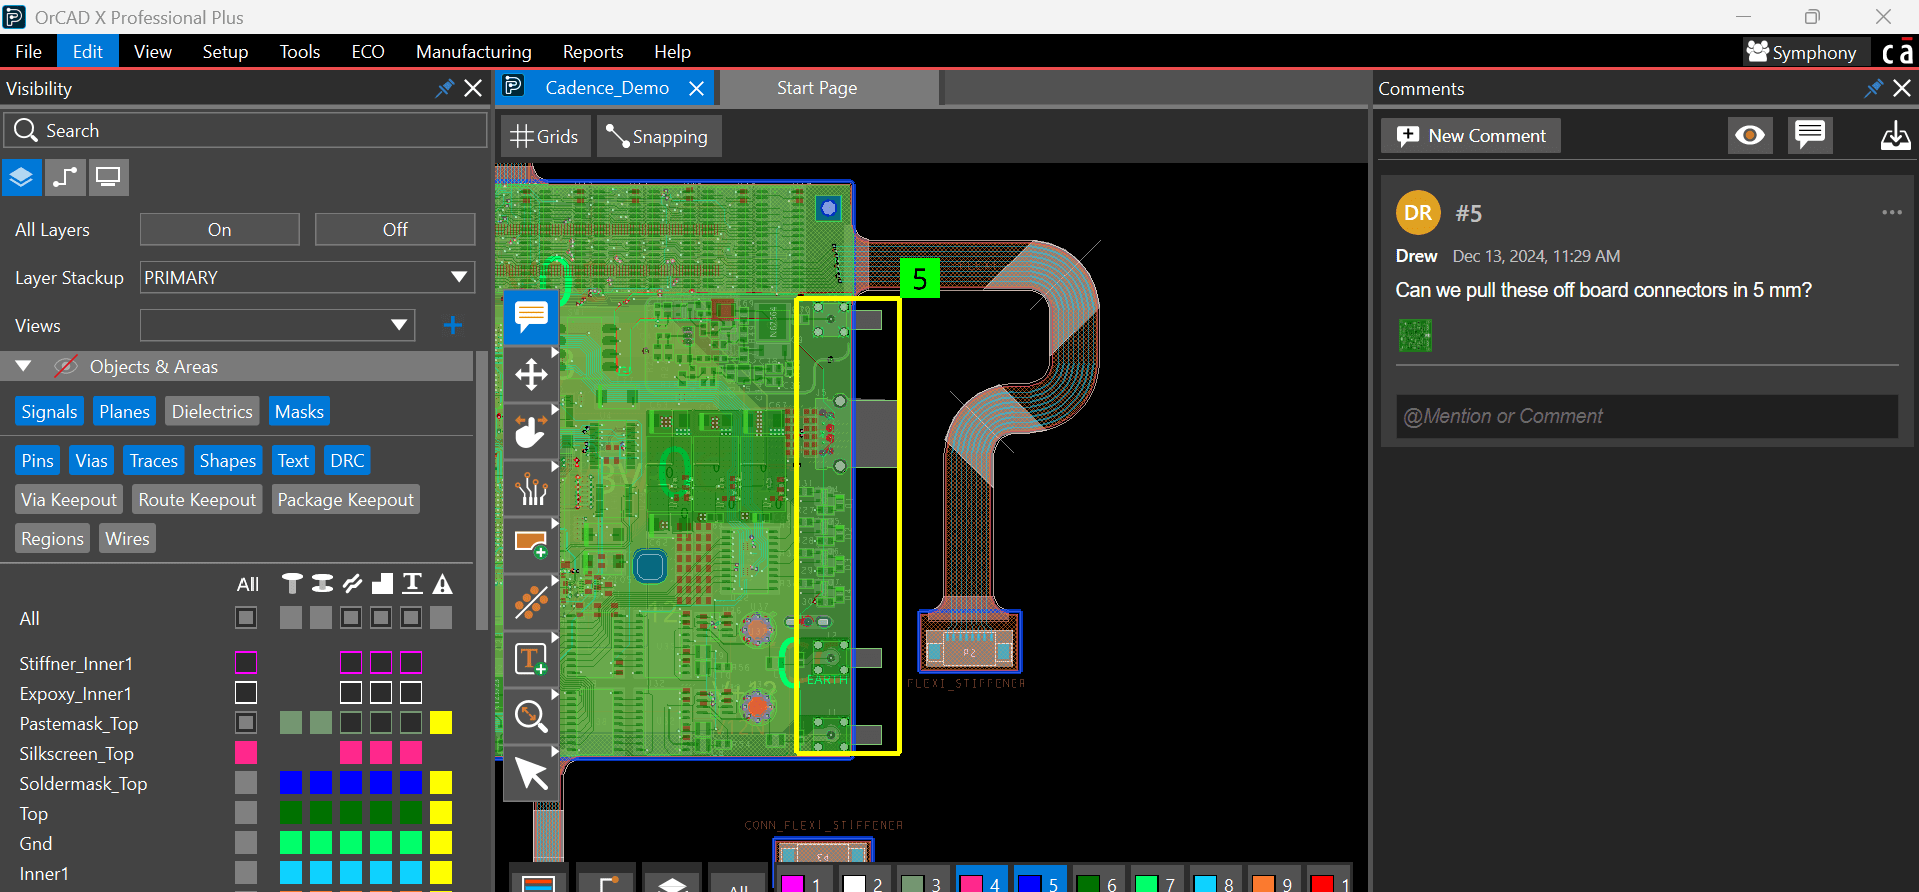Open the Layer Stackup PRIMARY dropdown
This screenshot has width=1919, height=892.
307,277
